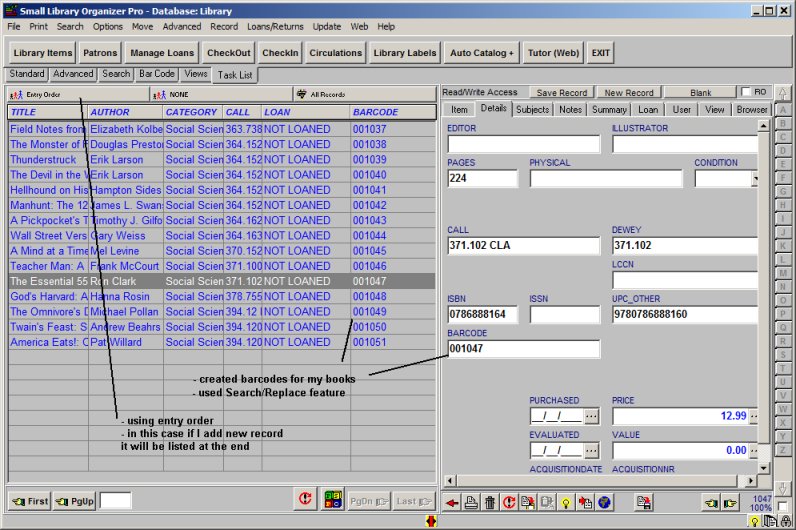This screenshot has width=796, height=530.
Task: Click the red refresh icon in record toolbar
Action: 508,503
